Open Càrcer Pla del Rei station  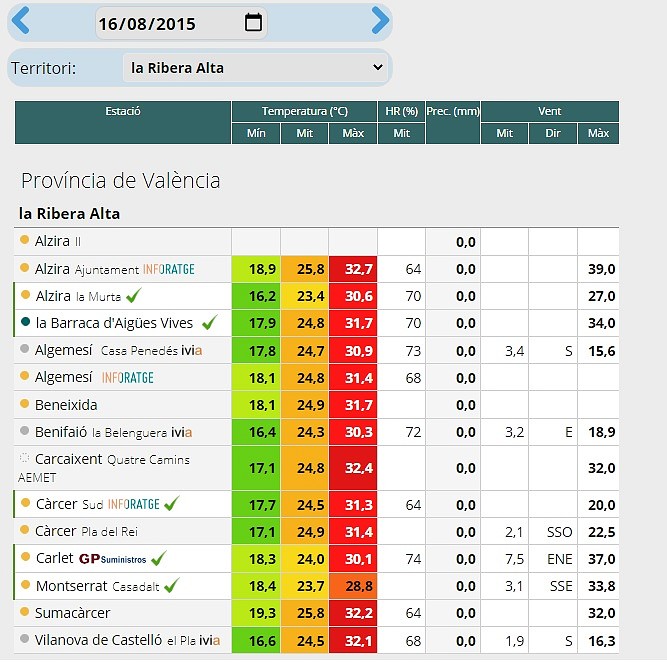(86, 531)
